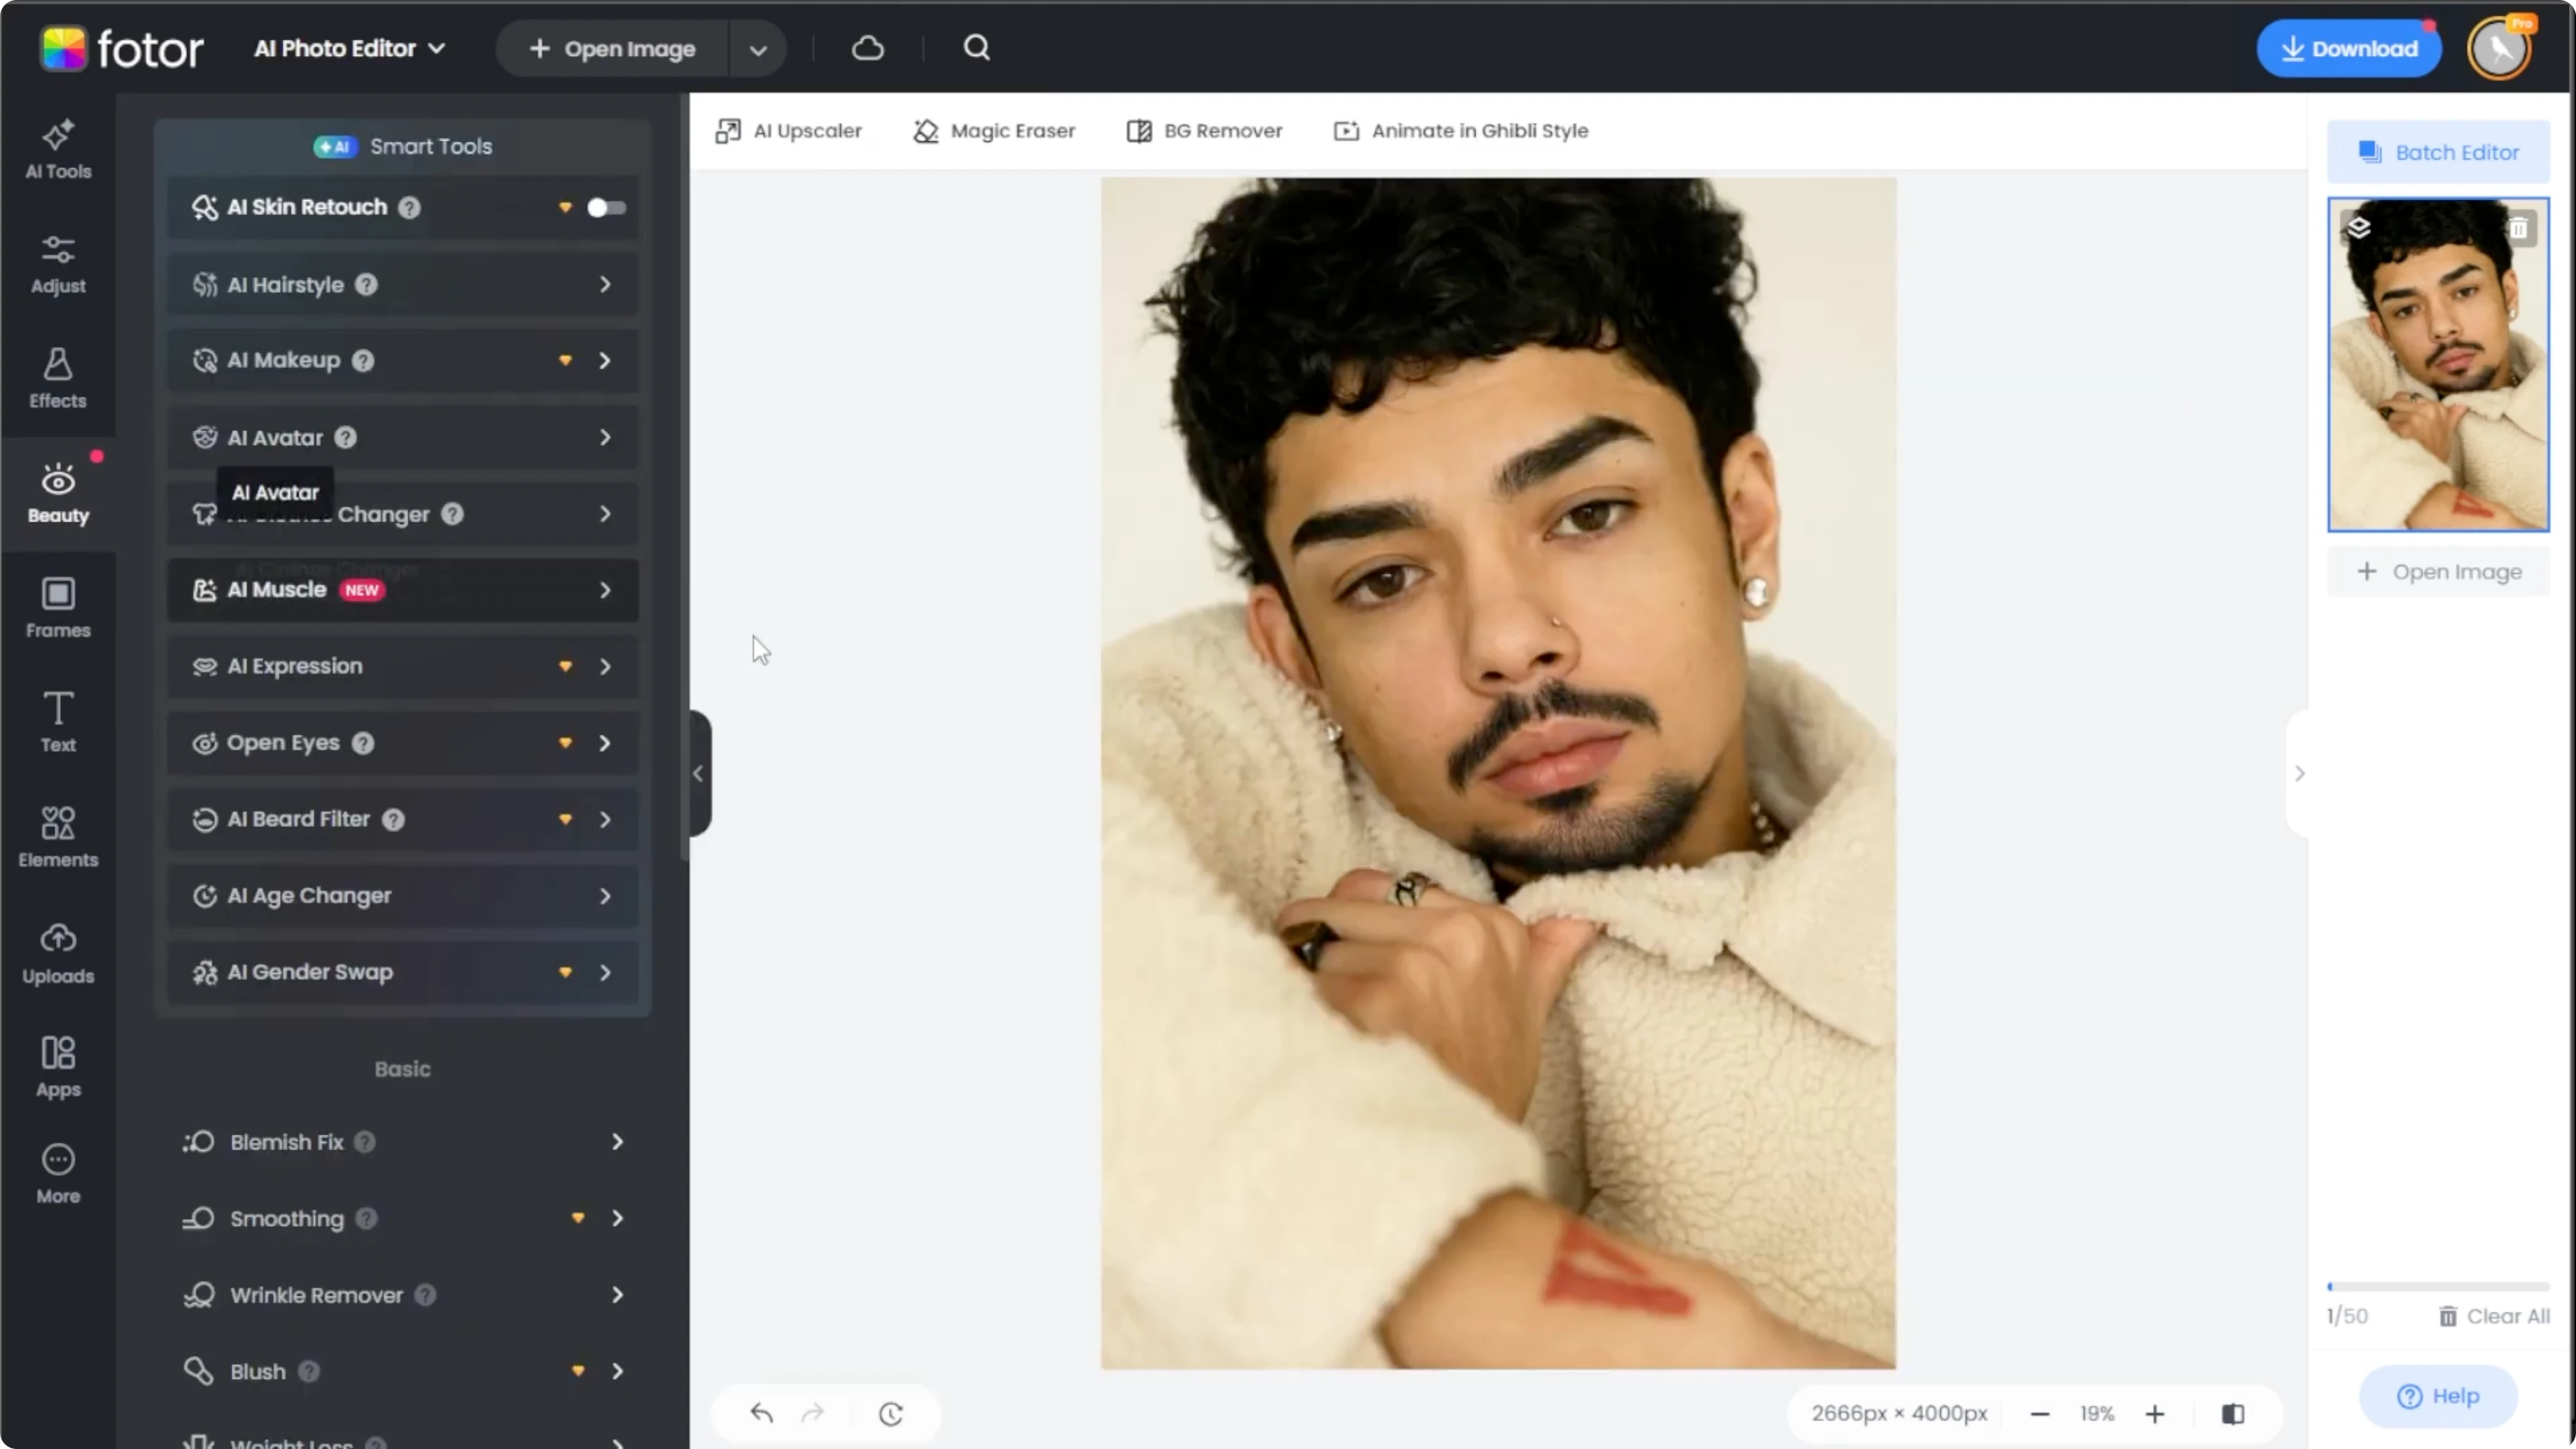
Task: Click the trash icon on thumbnail
Action: (x=2518, y=229)
